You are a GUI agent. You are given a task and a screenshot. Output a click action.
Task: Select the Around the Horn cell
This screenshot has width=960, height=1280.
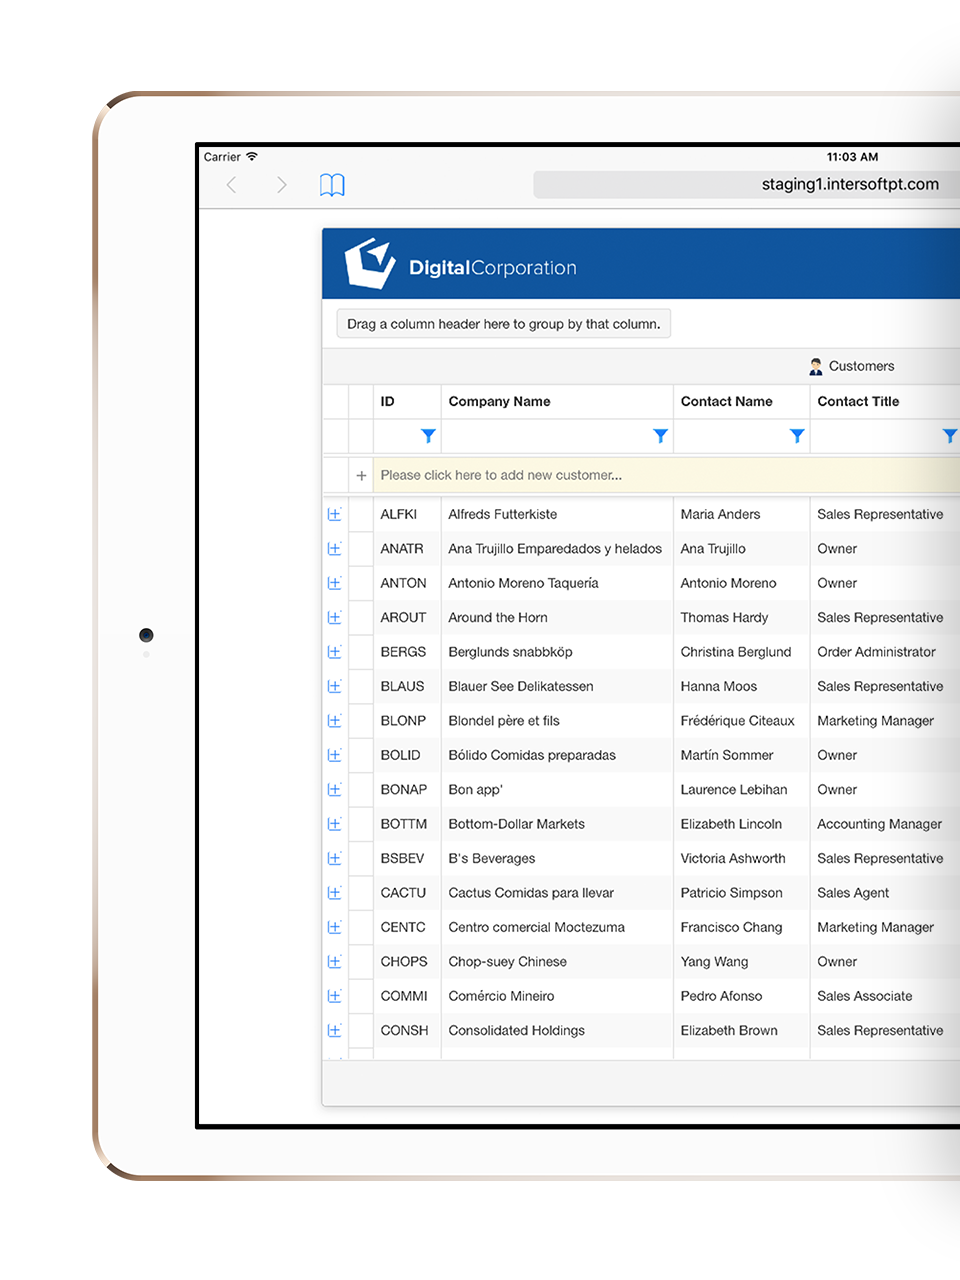pyautogui.click(x=498, y=618)
